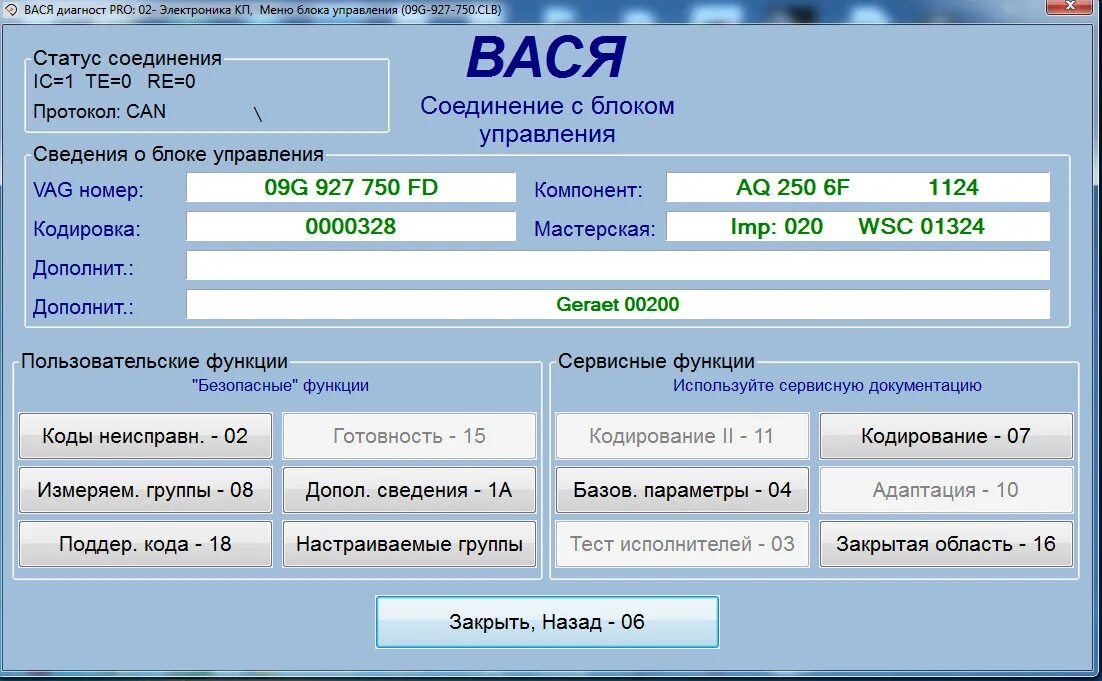1102x681 pixels.
Task: Click the VAG number field '09G 927 750 FD'
Action: [x=351, y=188]
